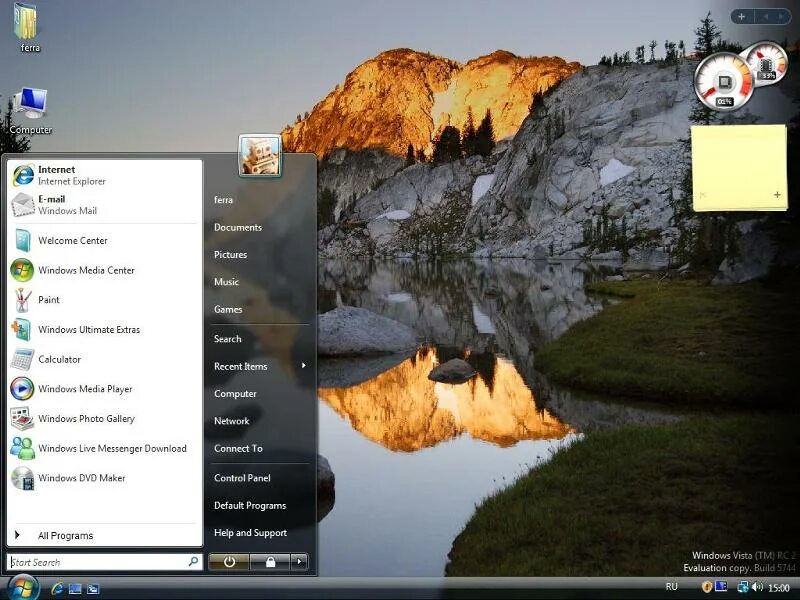Click the ferra folder desktop icon
The height and width of the screenshot is (600, 800).
(27, 28)
